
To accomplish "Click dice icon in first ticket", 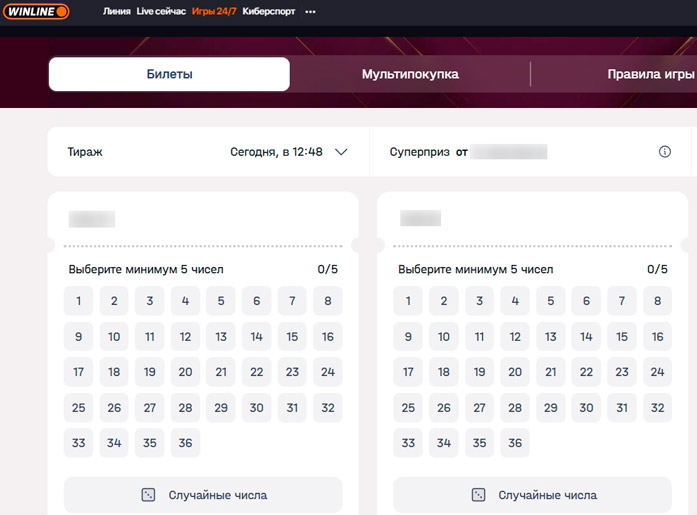I will 148,495.
